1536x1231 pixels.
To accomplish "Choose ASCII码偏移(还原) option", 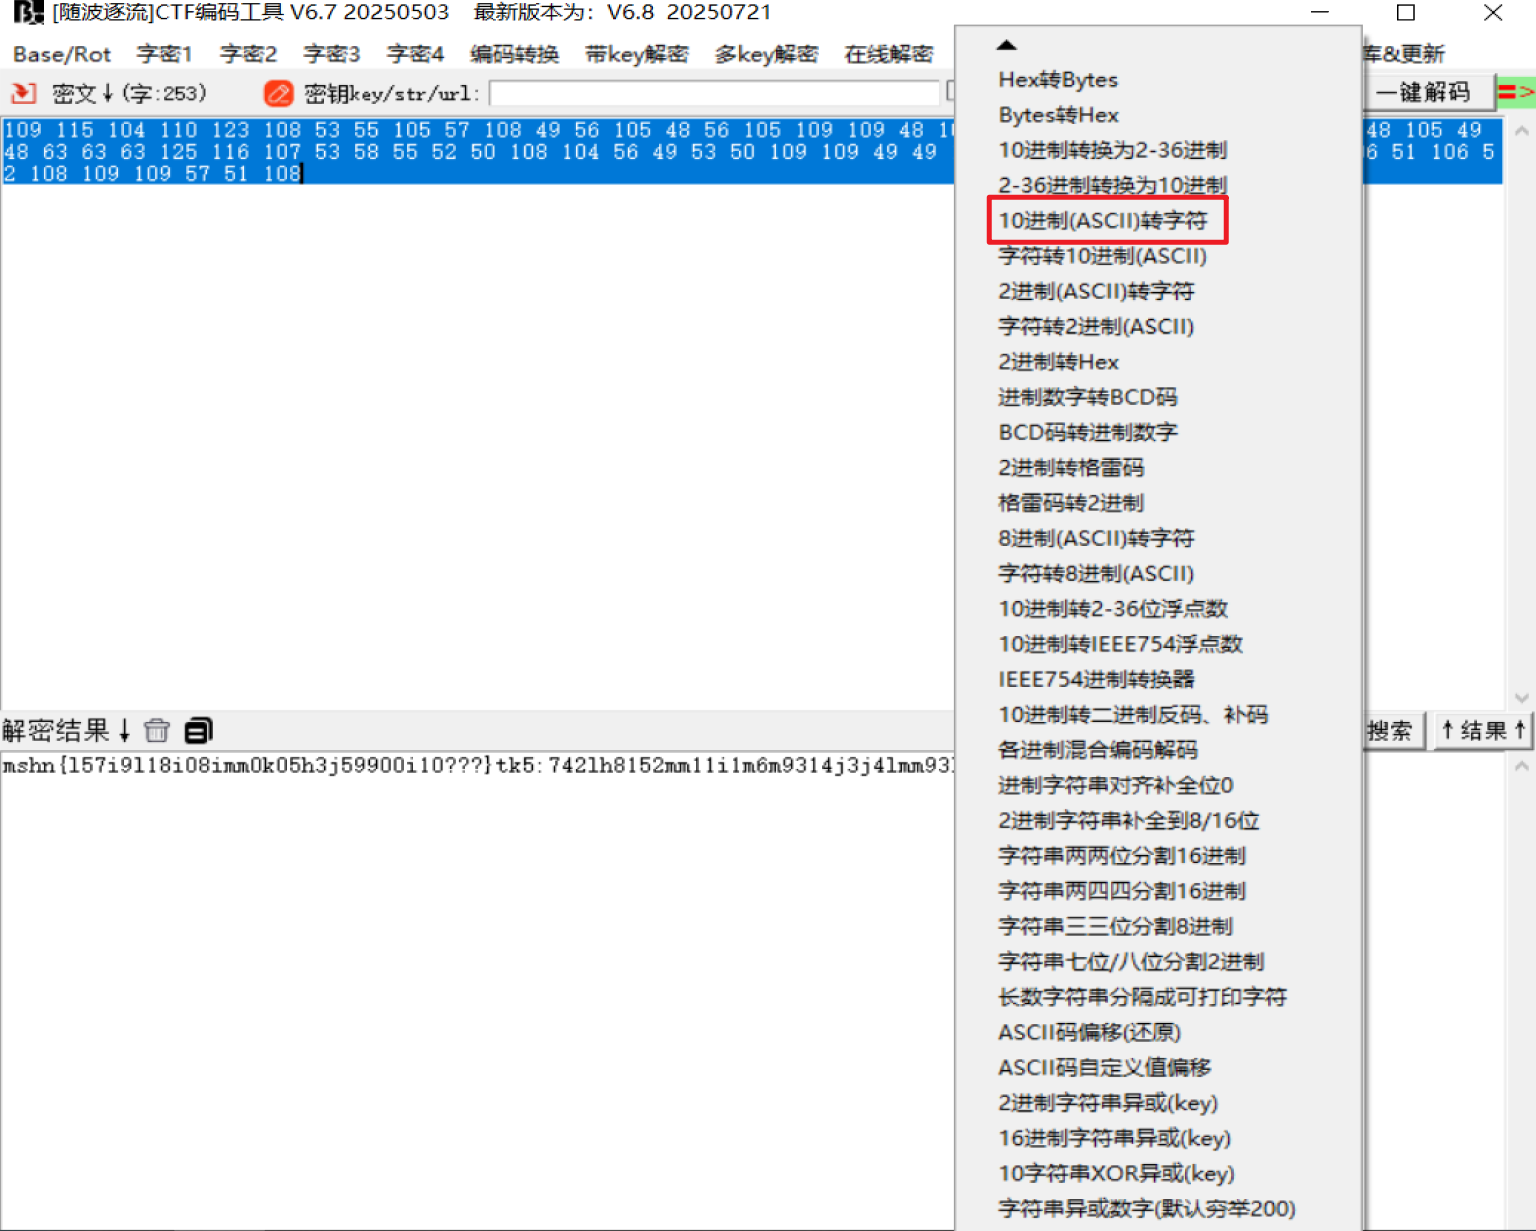I will click(x=1090, y=1032).
